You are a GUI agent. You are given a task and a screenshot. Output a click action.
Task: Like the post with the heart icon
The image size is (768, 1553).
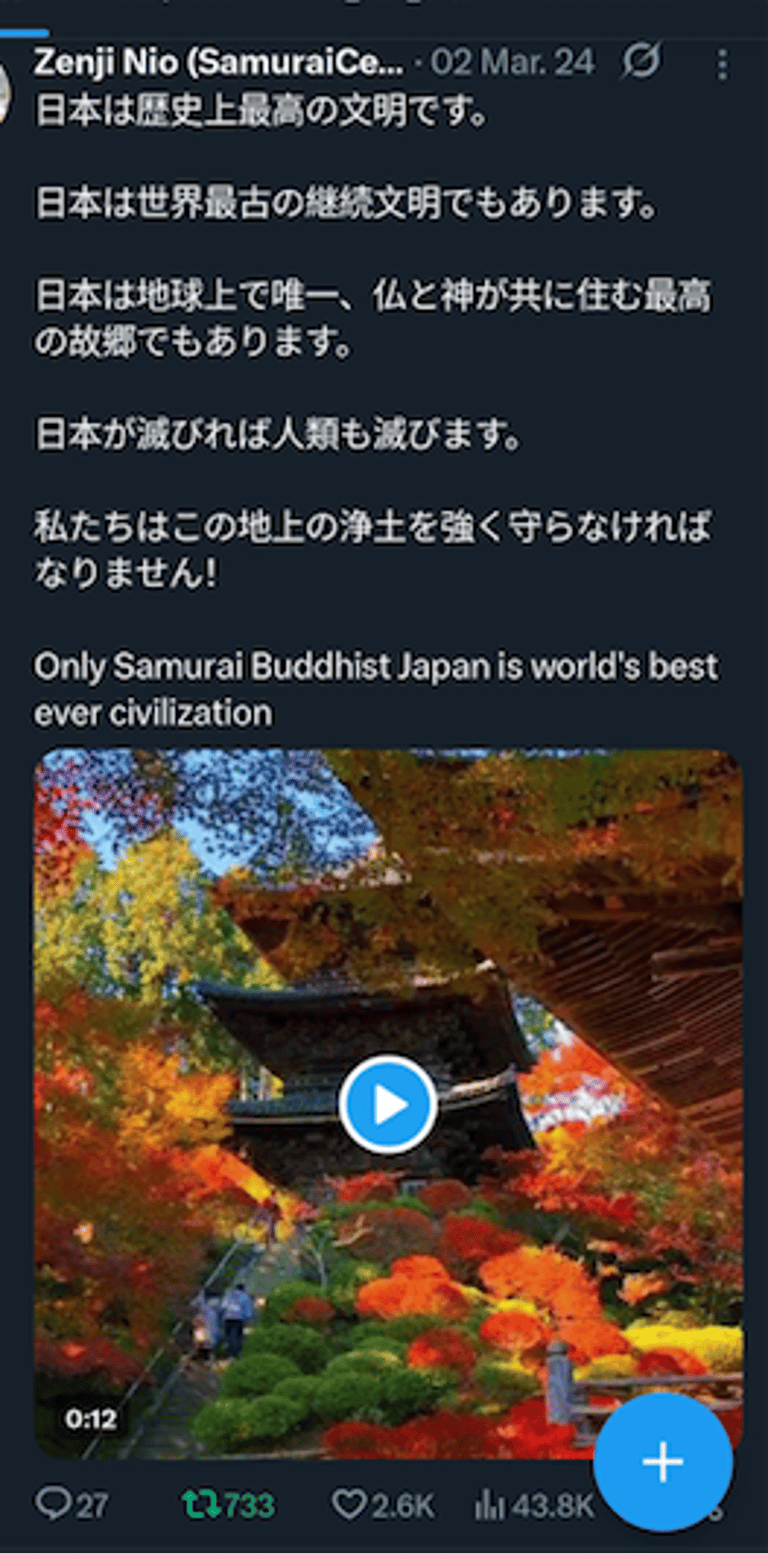(349, 1503)
